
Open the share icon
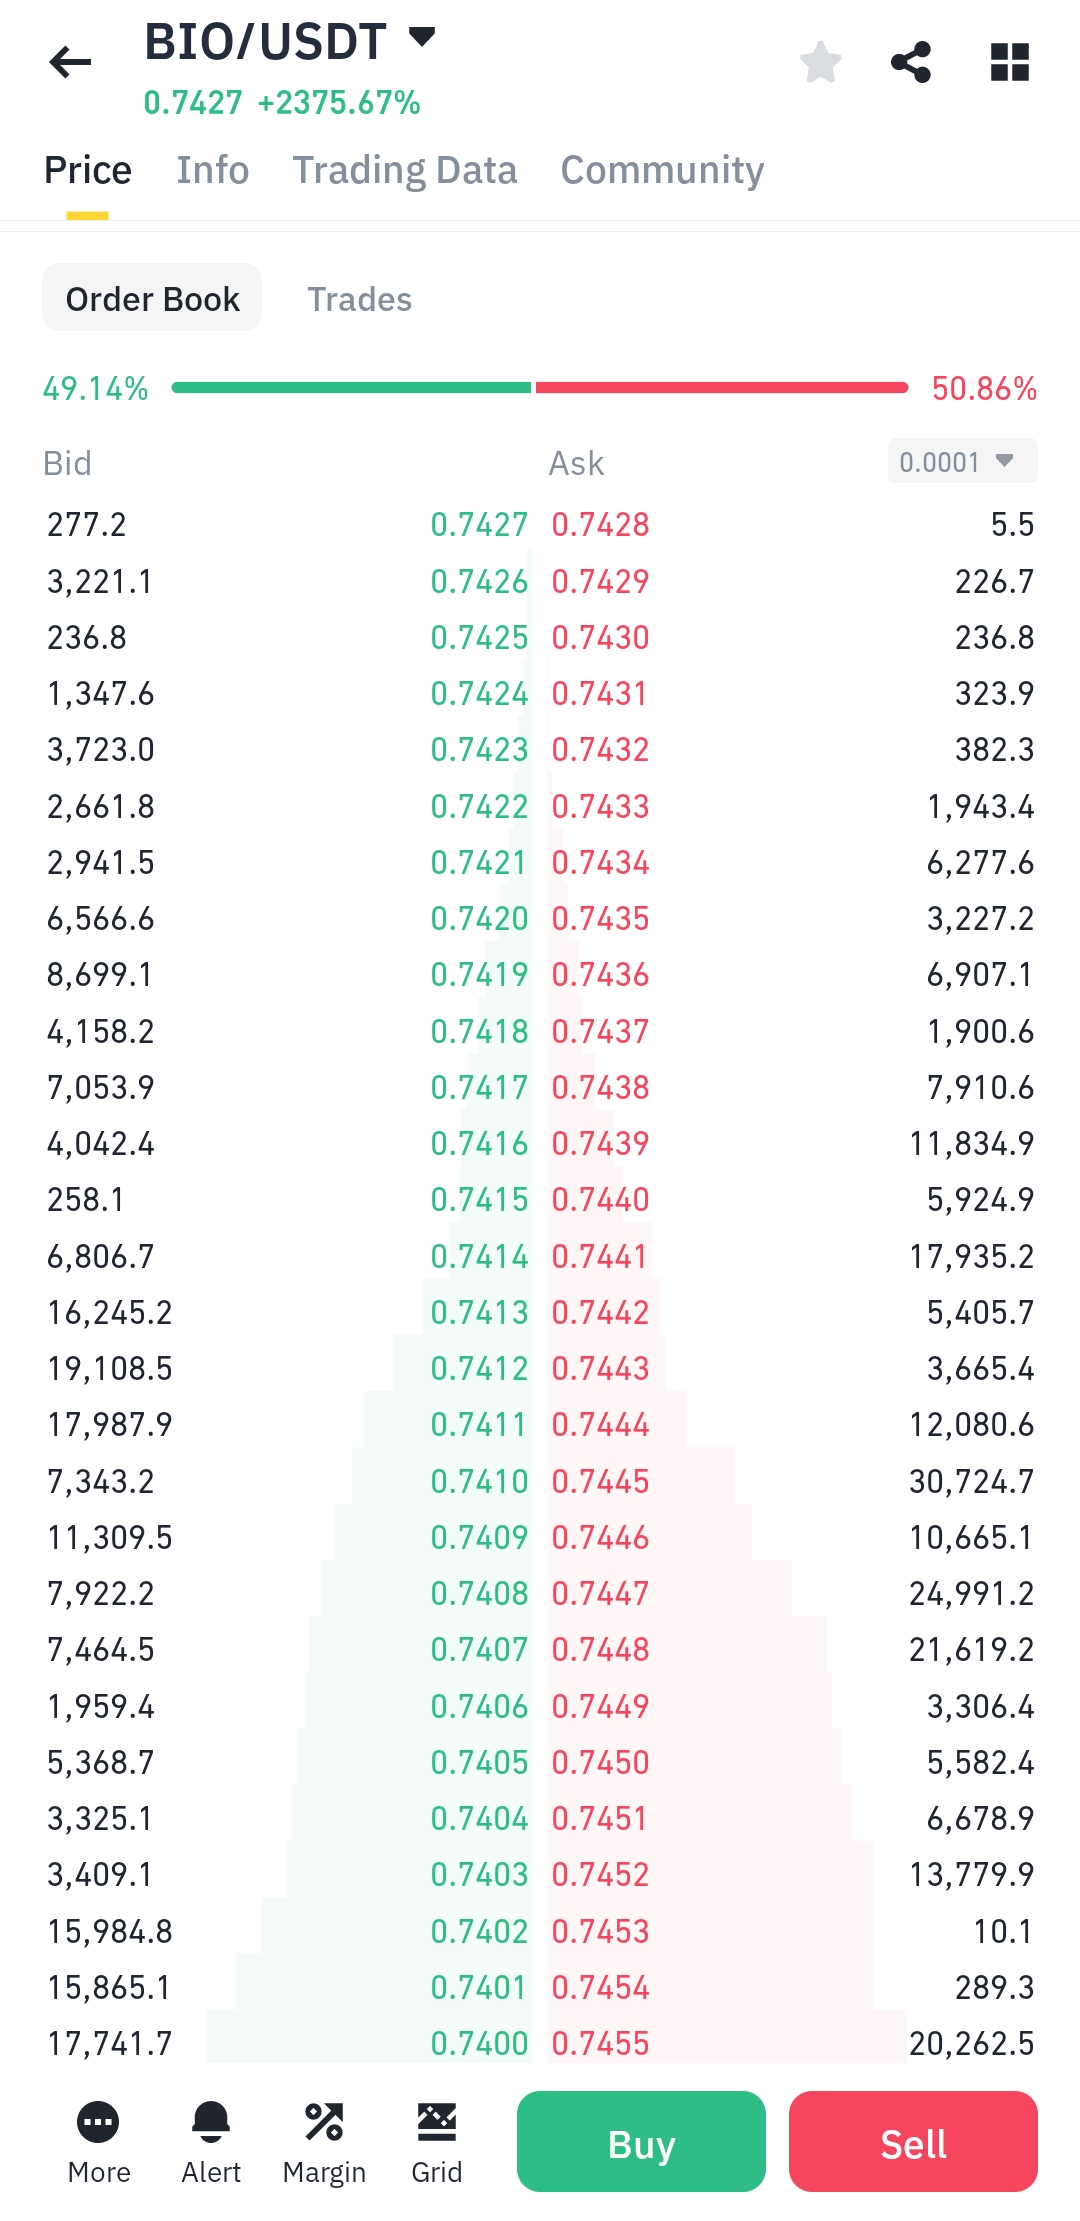pos(911,62)
